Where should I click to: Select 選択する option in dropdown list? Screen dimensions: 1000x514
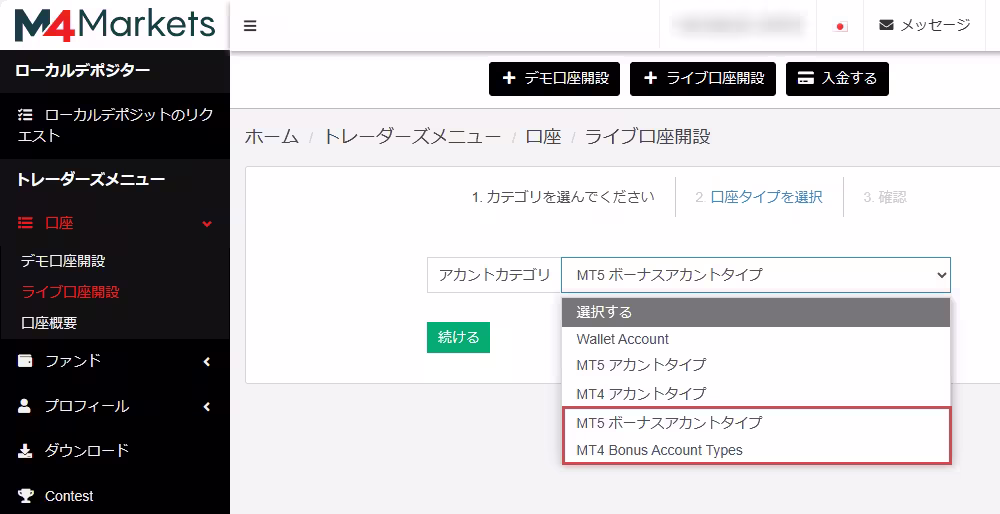click(x=756, y=312)
